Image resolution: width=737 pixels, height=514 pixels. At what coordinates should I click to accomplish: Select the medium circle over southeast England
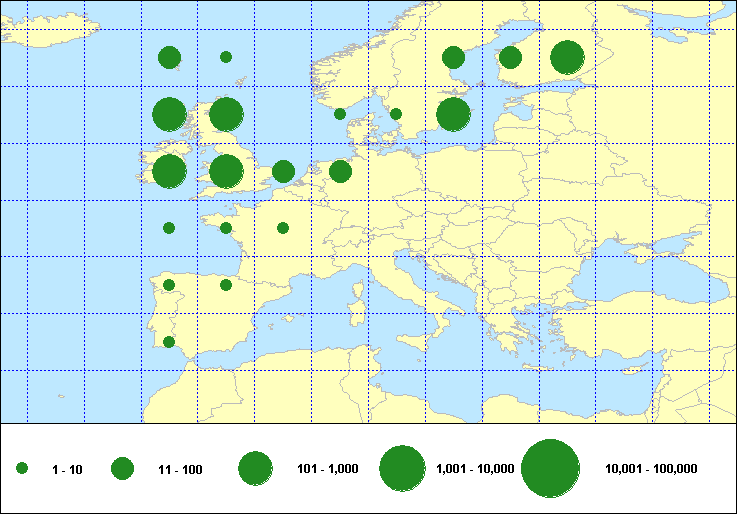tap(283, 172)
